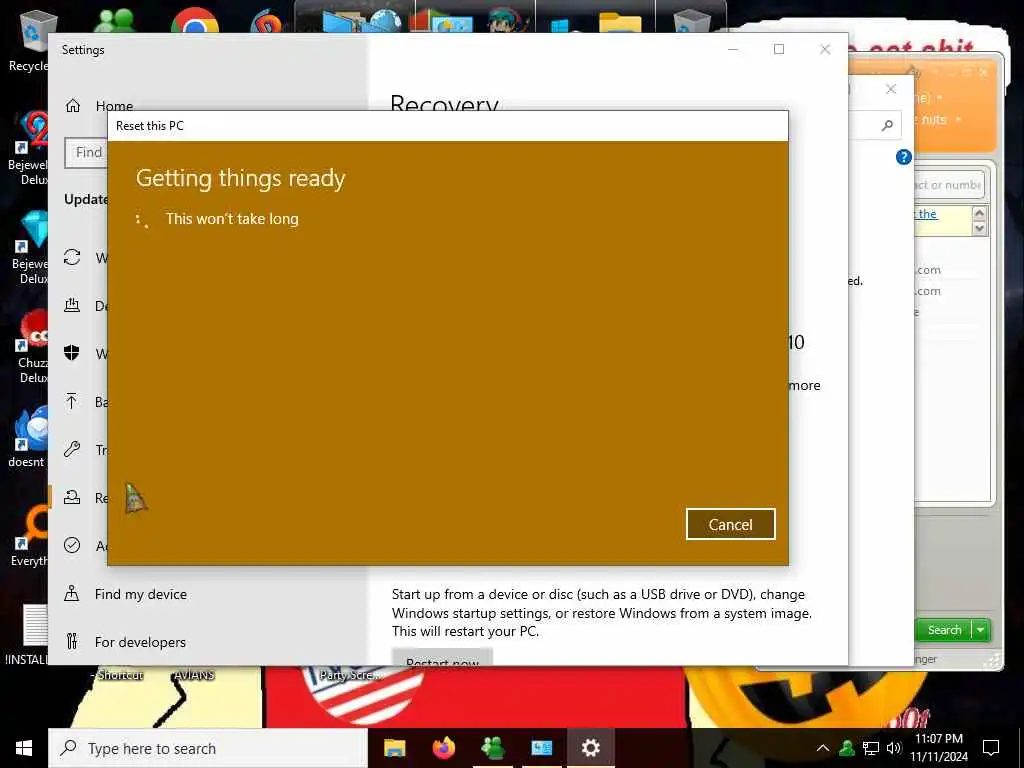Open Messenger app green people icon in taskbar
This screenshot has width=1024, height=768.
tap(492, 748)
